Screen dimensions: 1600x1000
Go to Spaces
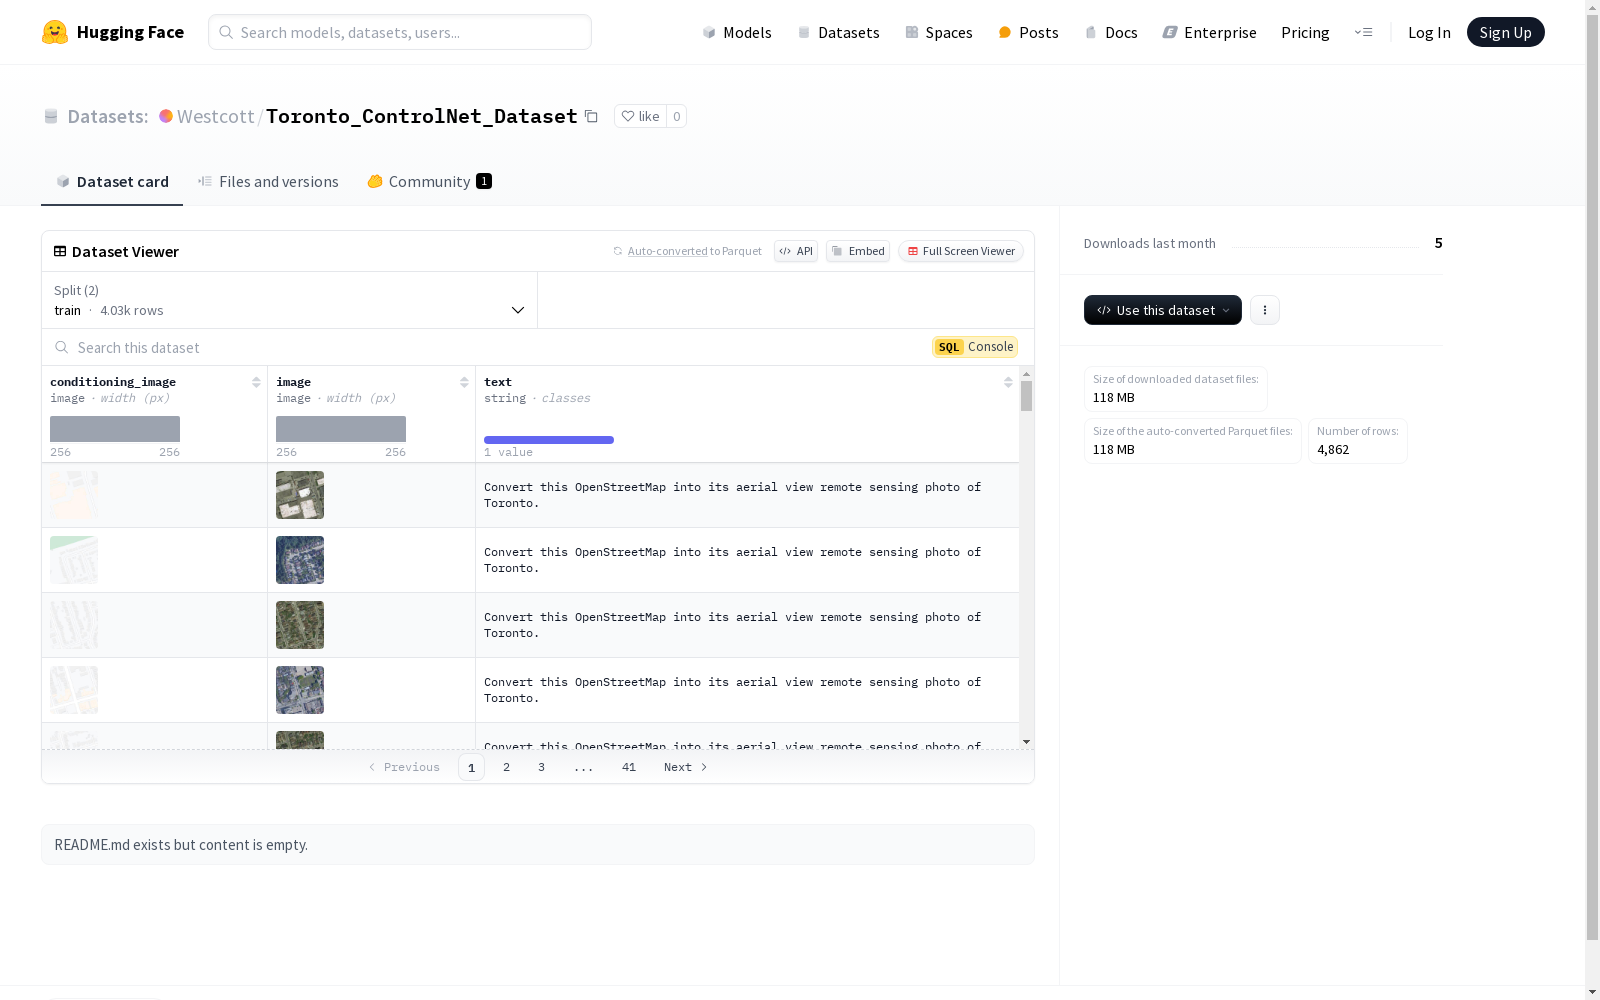[x=939, y=32]
